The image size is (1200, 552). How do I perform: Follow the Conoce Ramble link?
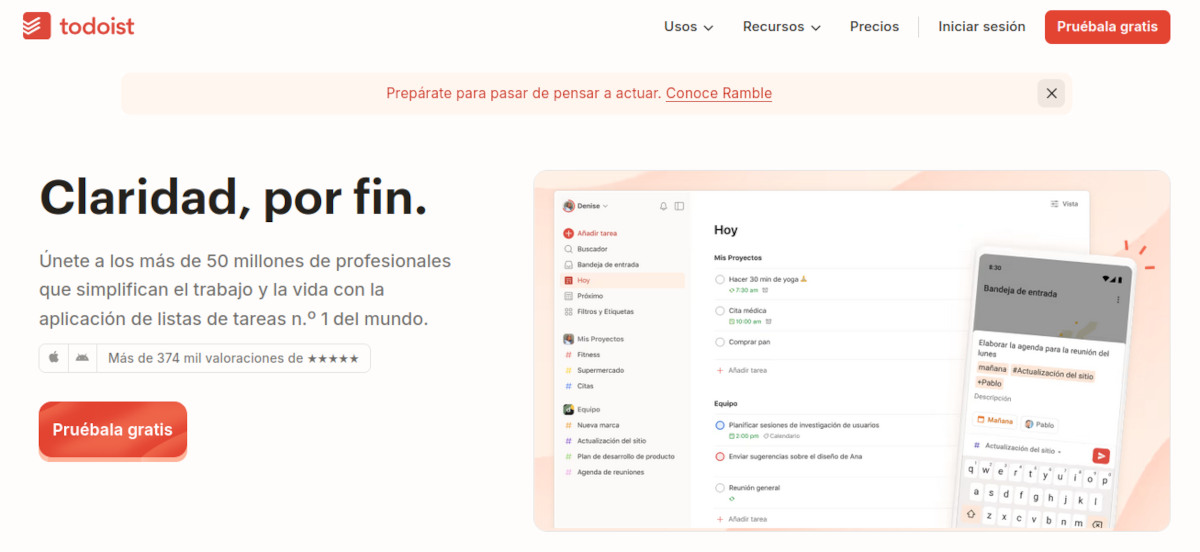pyautogui.click(x=719, y=93)
